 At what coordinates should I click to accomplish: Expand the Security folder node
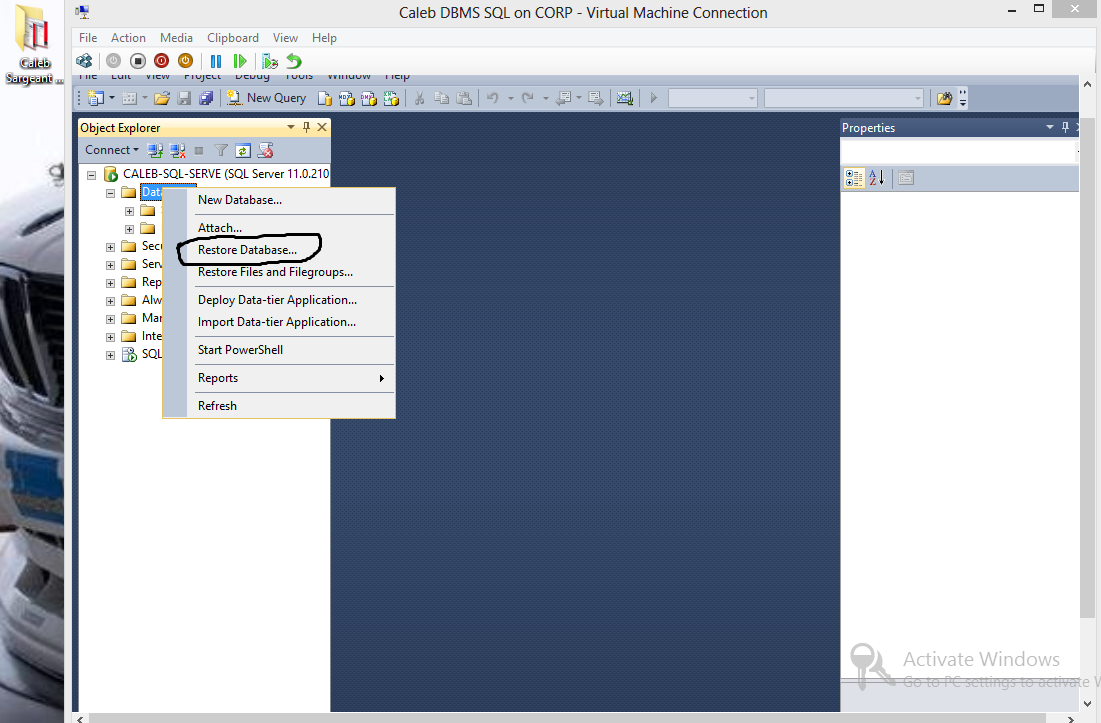point(110,247)
